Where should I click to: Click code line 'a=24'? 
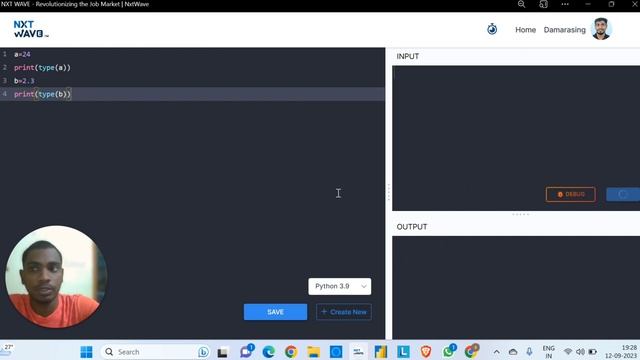(x=22, y=54)
